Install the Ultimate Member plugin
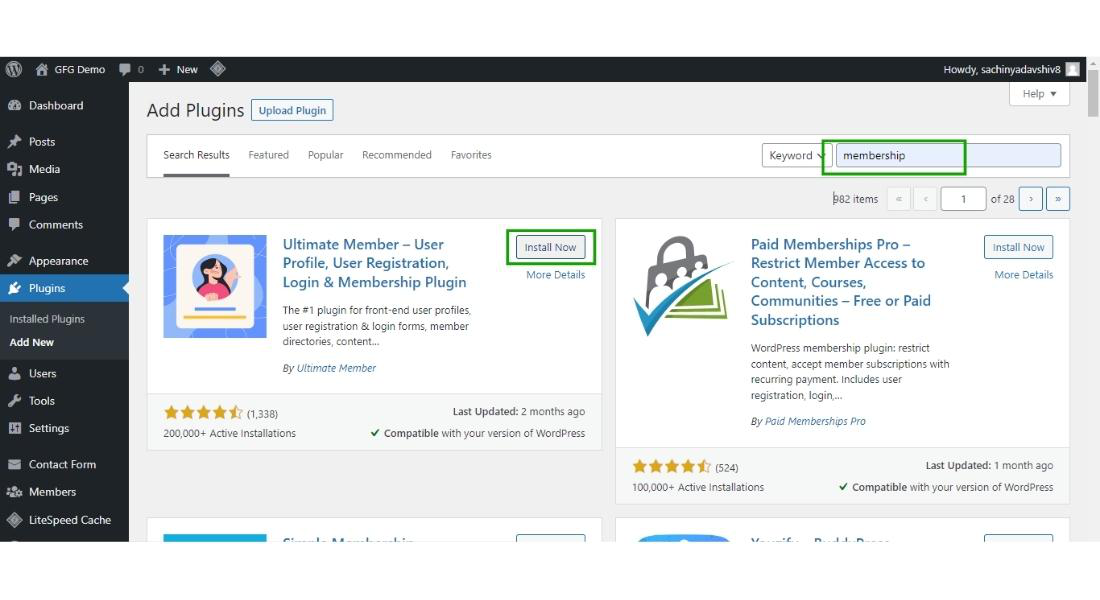This screenshot has height=600, width=1100. 550,247
